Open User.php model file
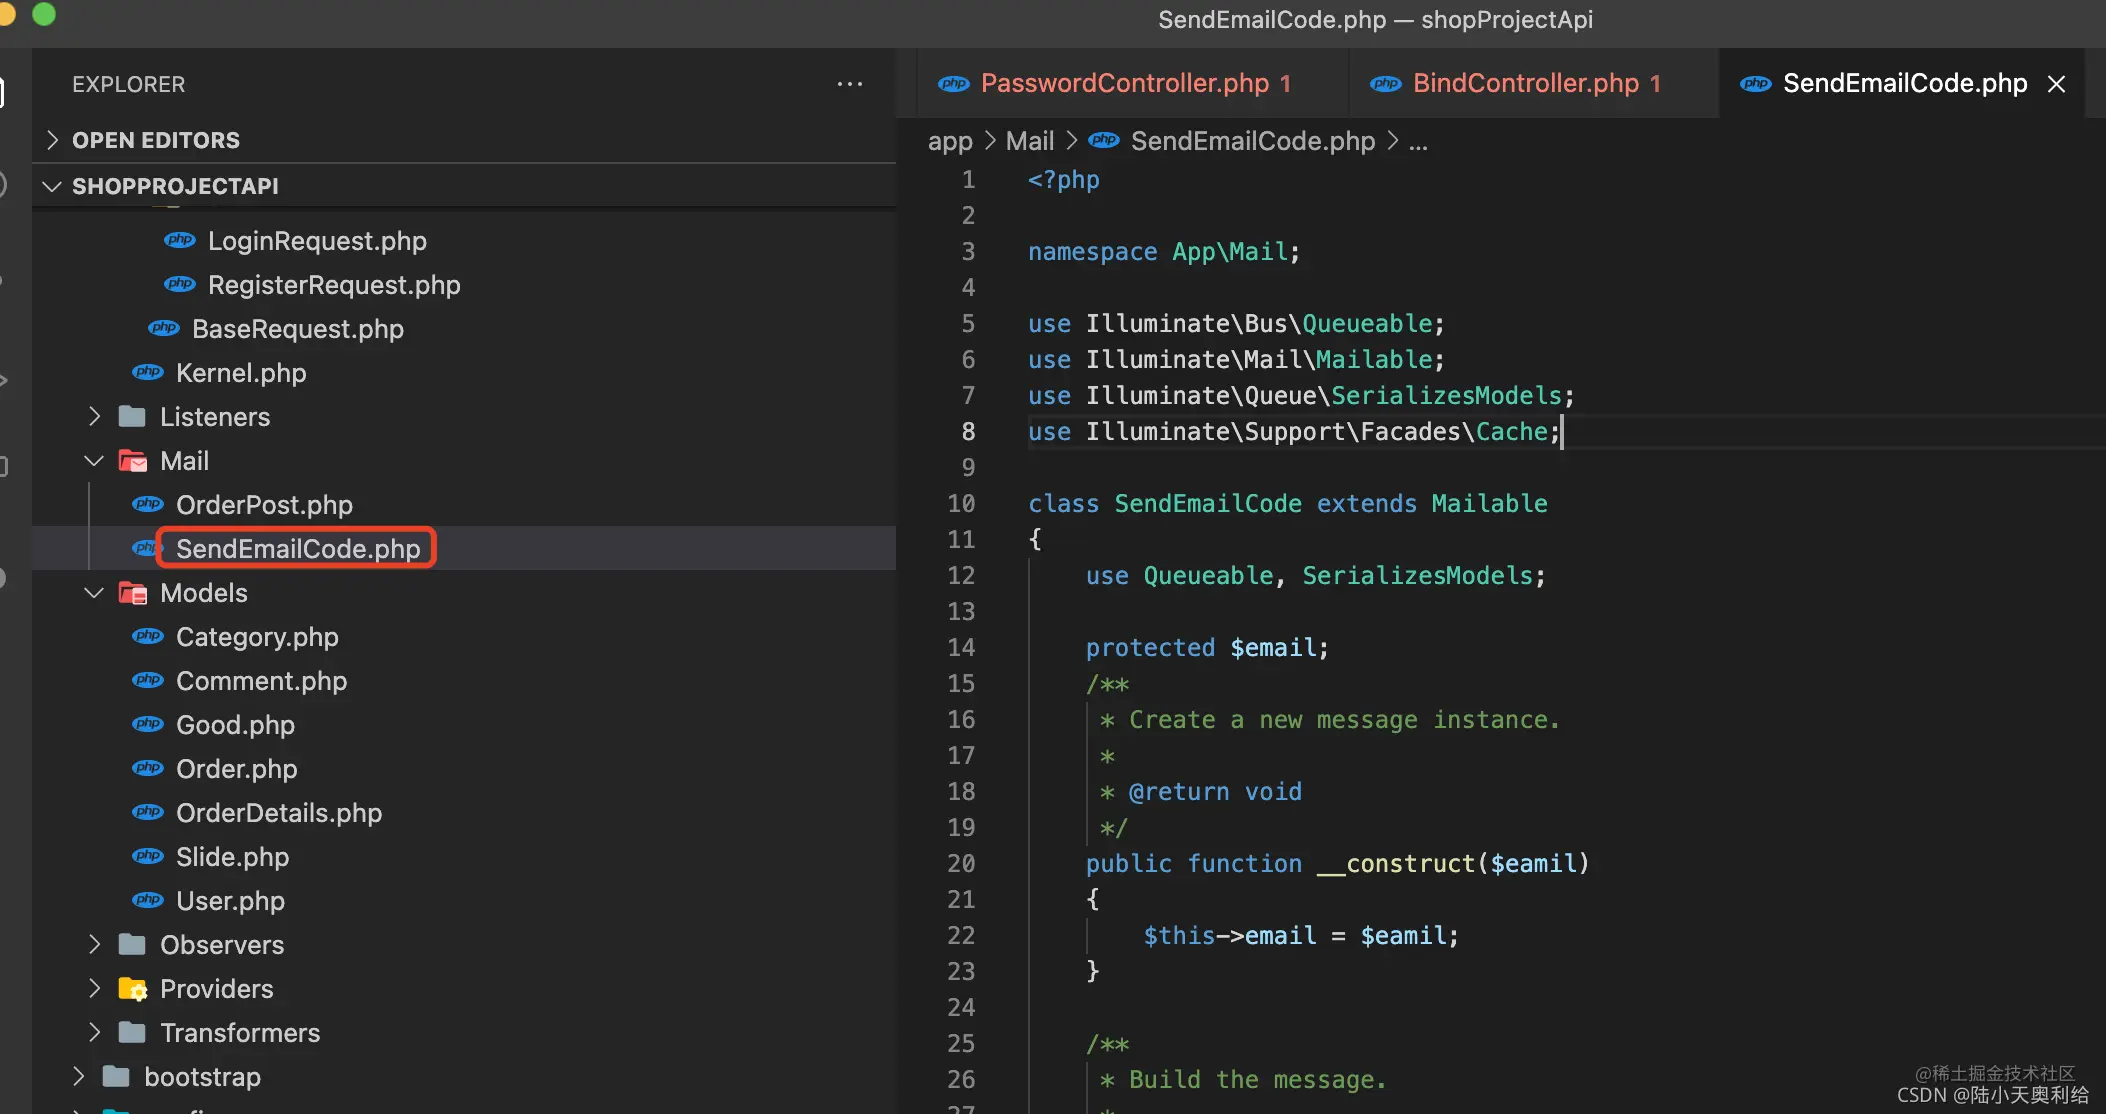The height and width of the screenshot is (1114, 2106). pyautogui.click(x=230, y=901)
